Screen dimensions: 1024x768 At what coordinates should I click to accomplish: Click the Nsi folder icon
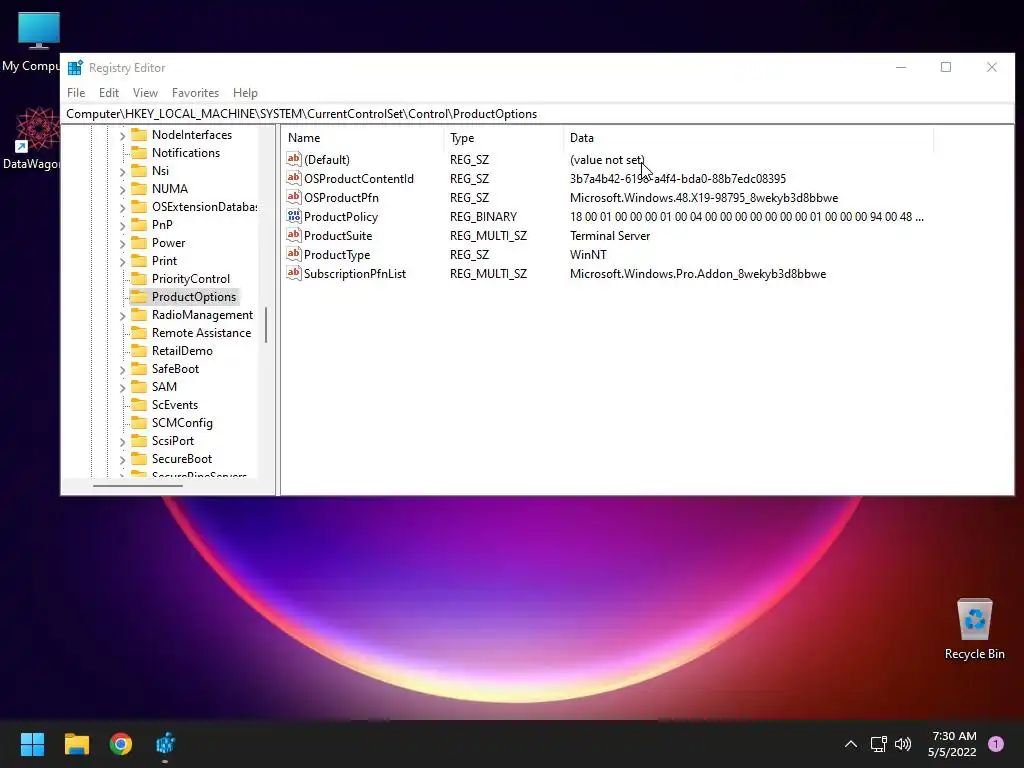(138, 170)
